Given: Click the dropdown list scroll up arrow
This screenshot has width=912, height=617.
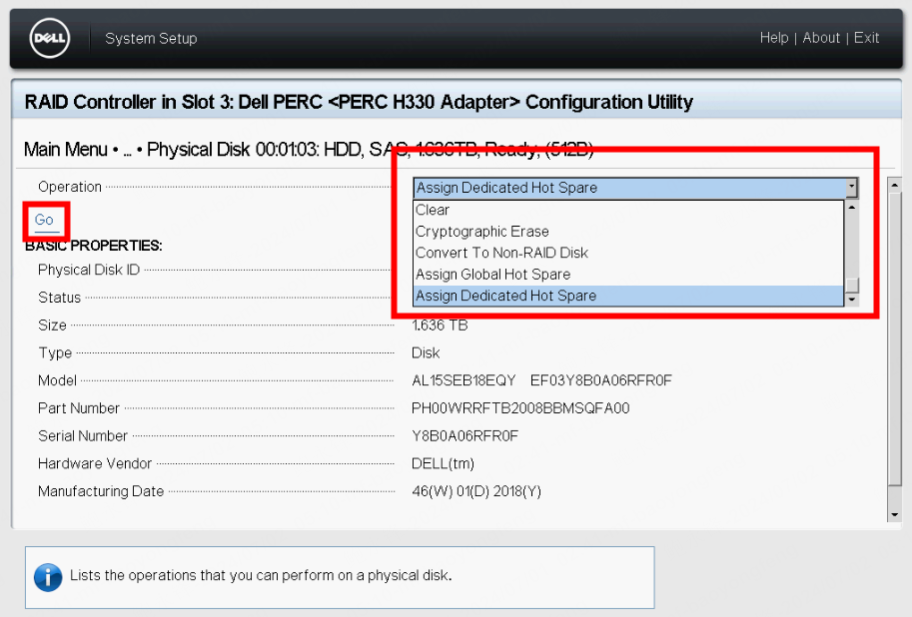Looking at the screenshot, I should [x=852, y=208].
